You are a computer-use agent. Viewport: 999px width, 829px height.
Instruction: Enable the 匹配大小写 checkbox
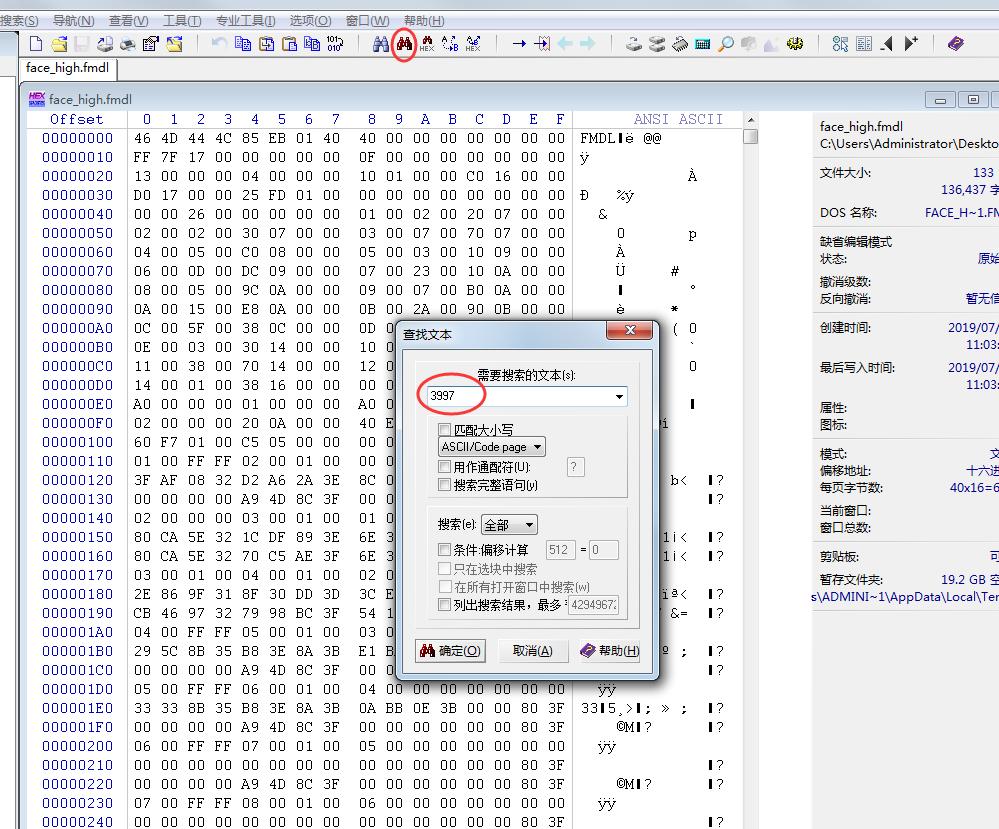click(x=445, y=430)
